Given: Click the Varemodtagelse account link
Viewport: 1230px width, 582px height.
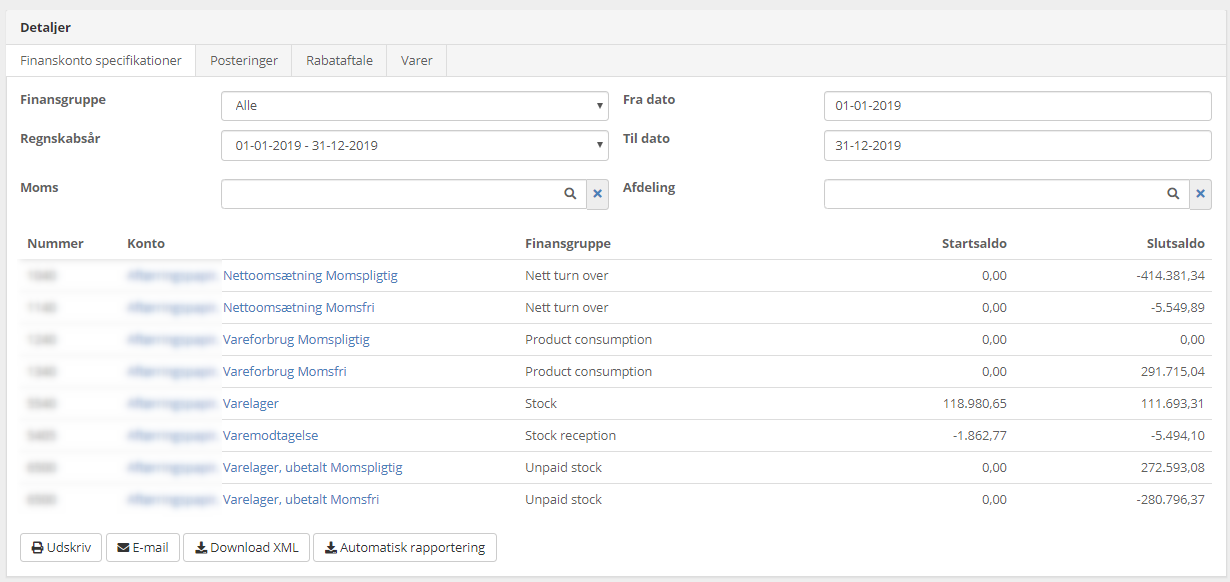Looking at the screenshot, I should point(270,436).
